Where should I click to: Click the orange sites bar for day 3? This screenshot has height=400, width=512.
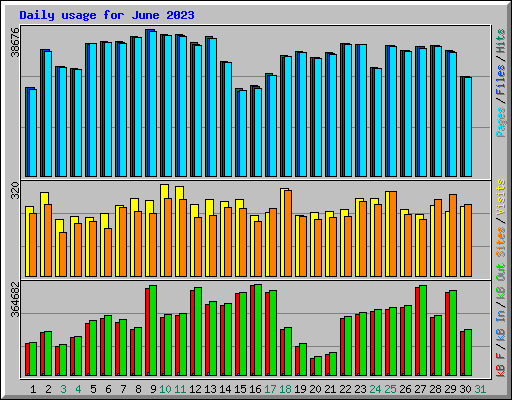click(x=63, y=254)
